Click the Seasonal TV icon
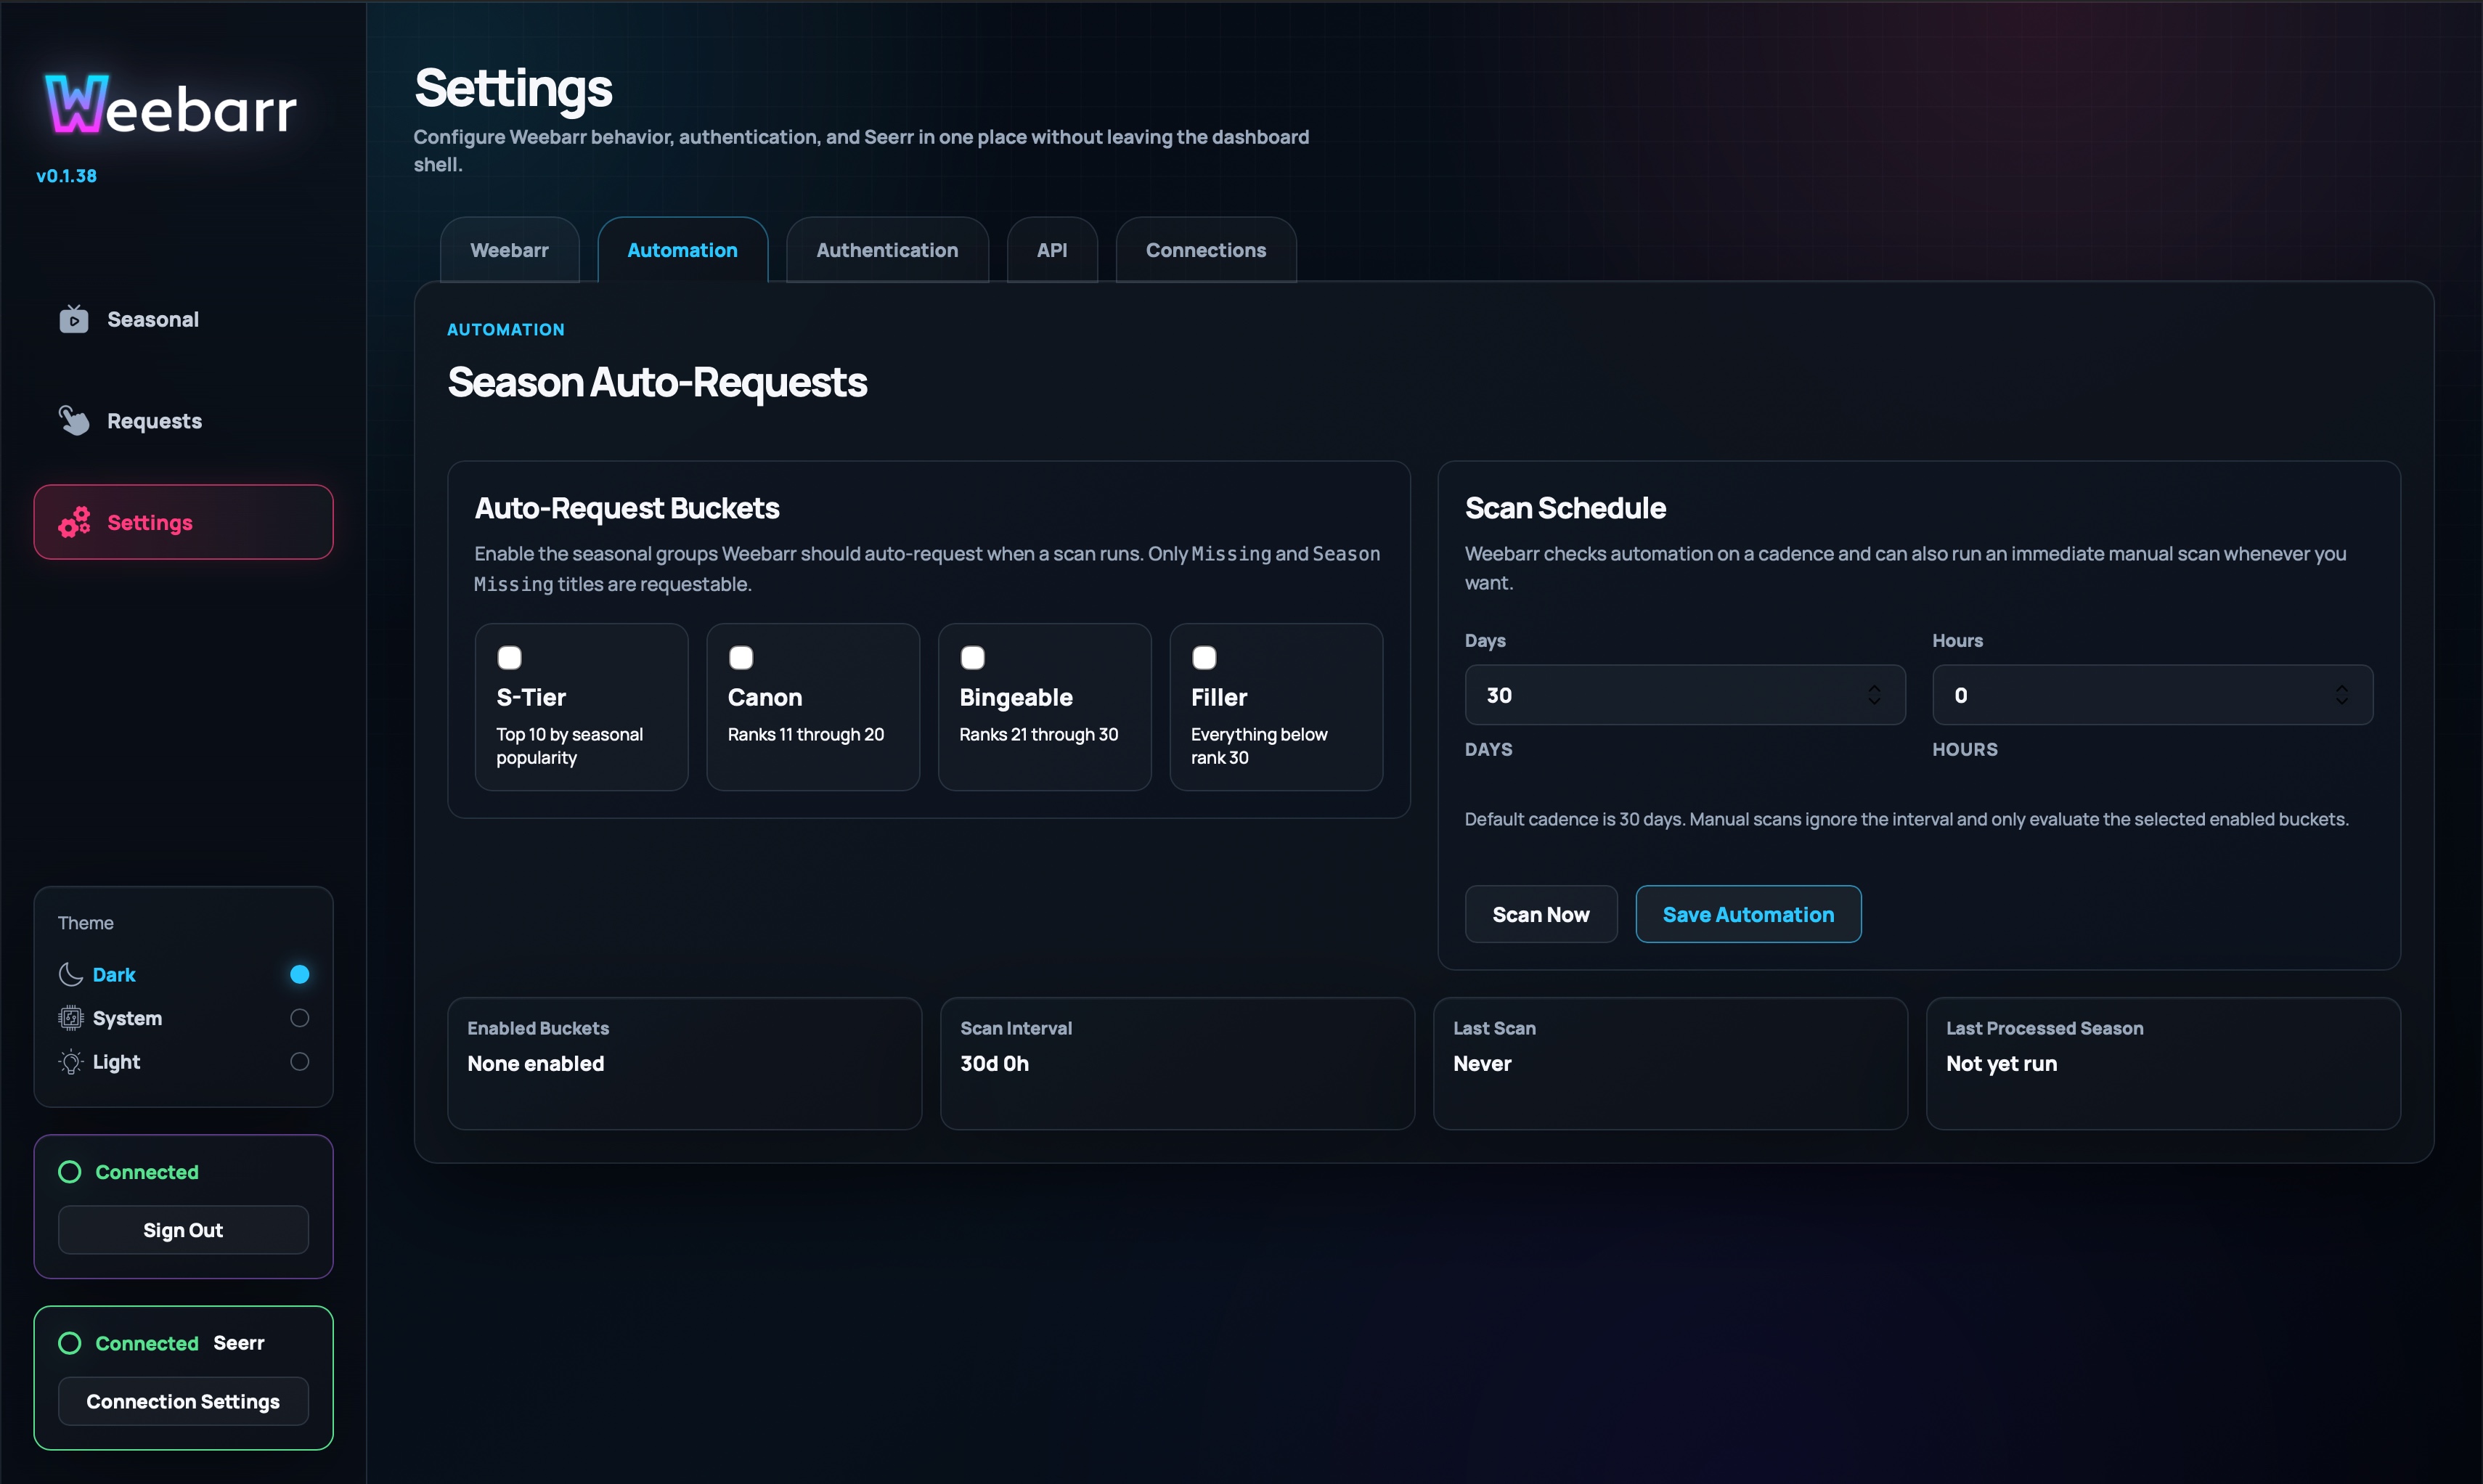The image size is (2483, 1484). pos(74,319)
